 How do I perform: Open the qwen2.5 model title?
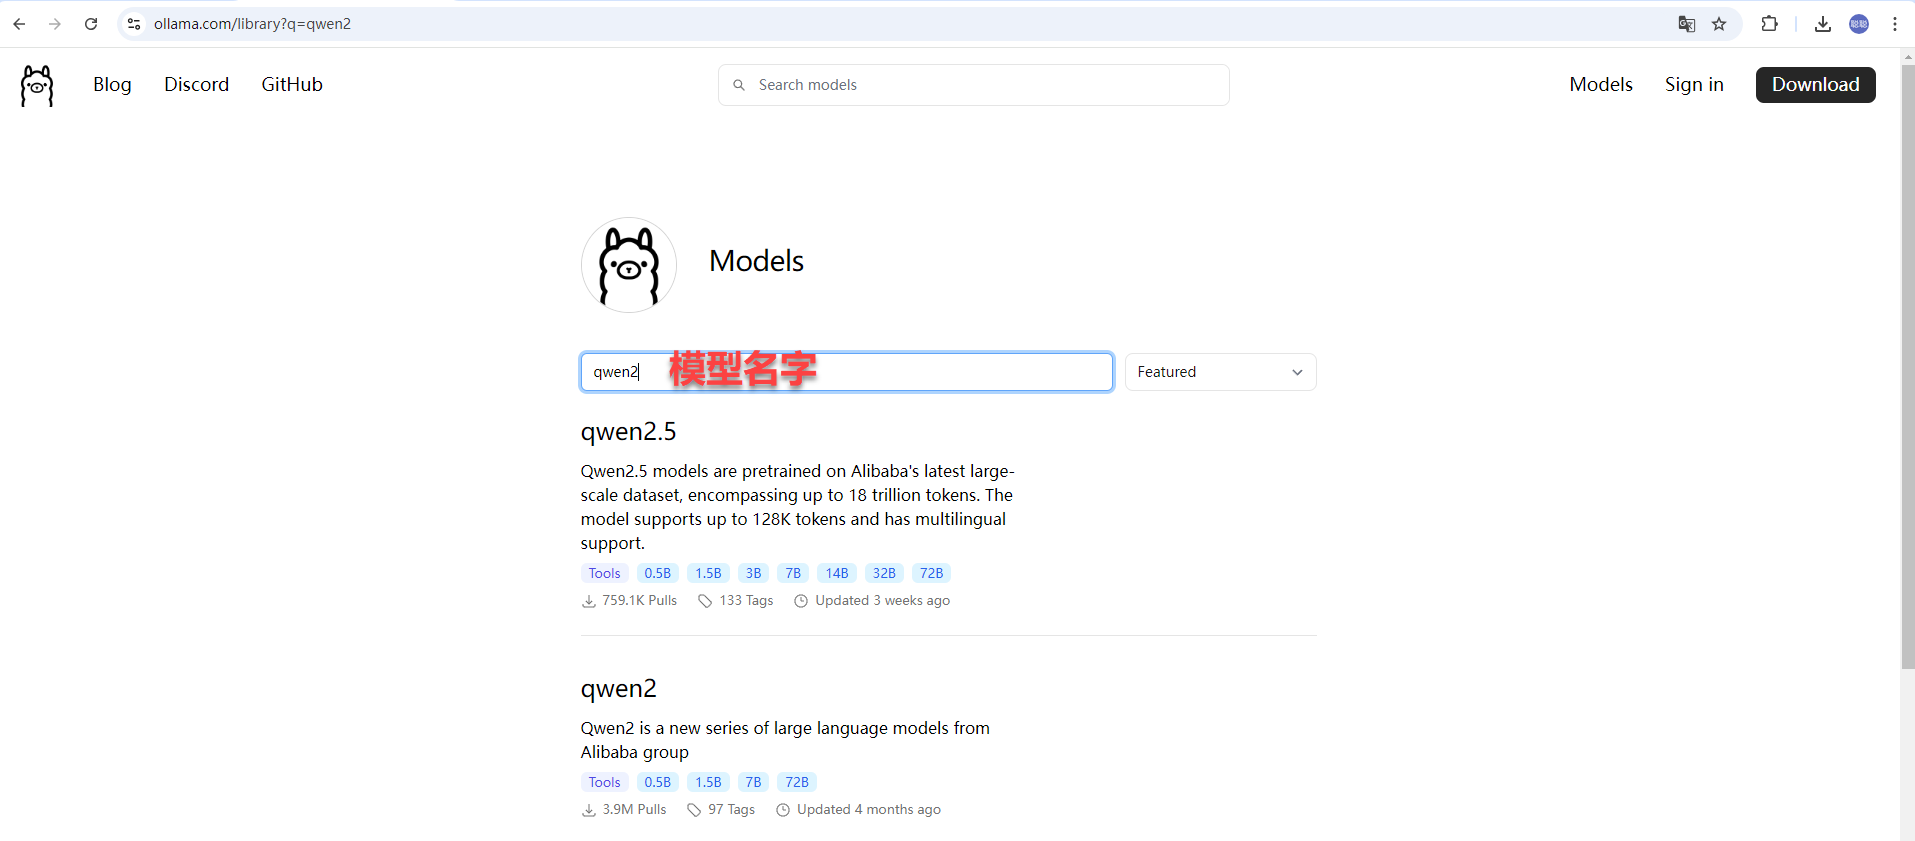pos(629,432)
